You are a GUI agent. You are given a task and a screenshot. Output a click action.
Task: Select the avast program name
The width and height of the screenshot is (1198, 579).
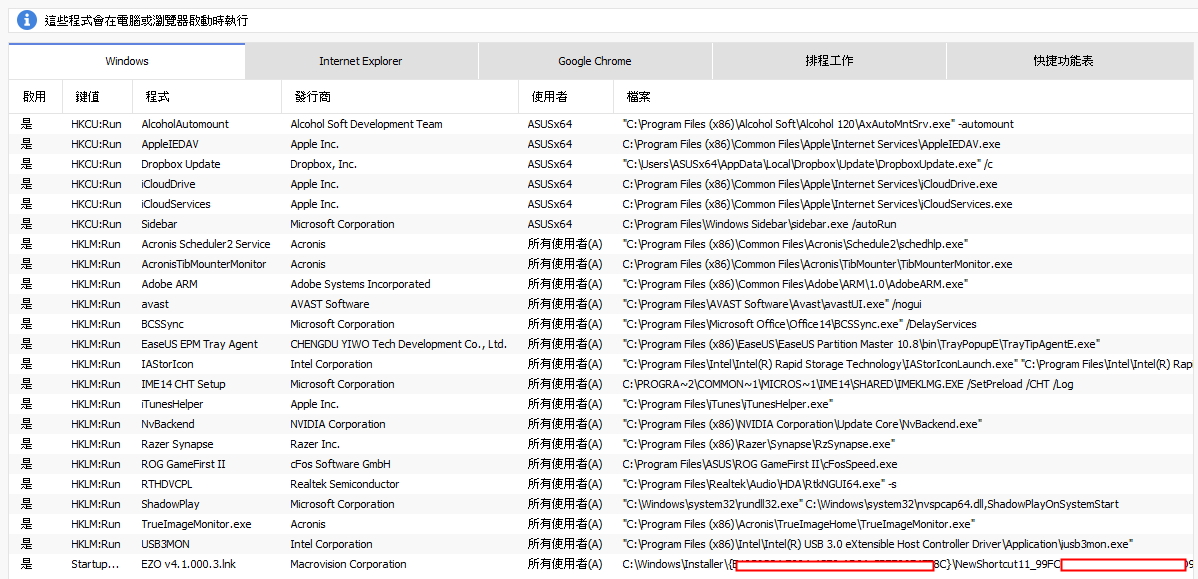[155, 304]
